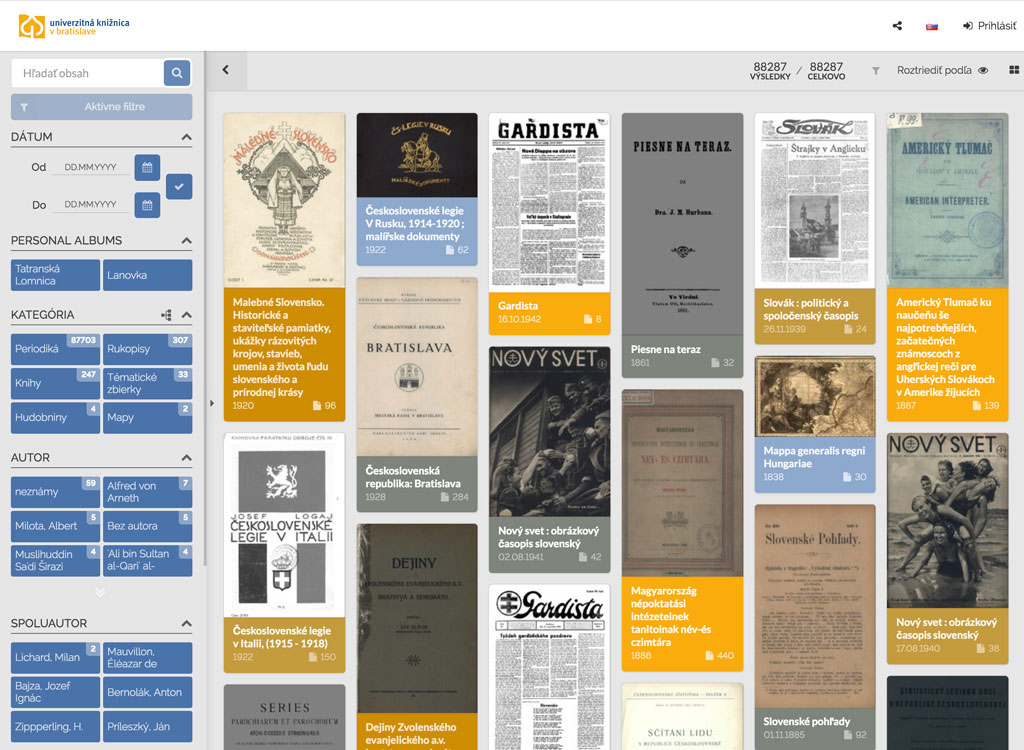
Task: Select Tatranská Lomnica album filter
Action: coord(56,275)
